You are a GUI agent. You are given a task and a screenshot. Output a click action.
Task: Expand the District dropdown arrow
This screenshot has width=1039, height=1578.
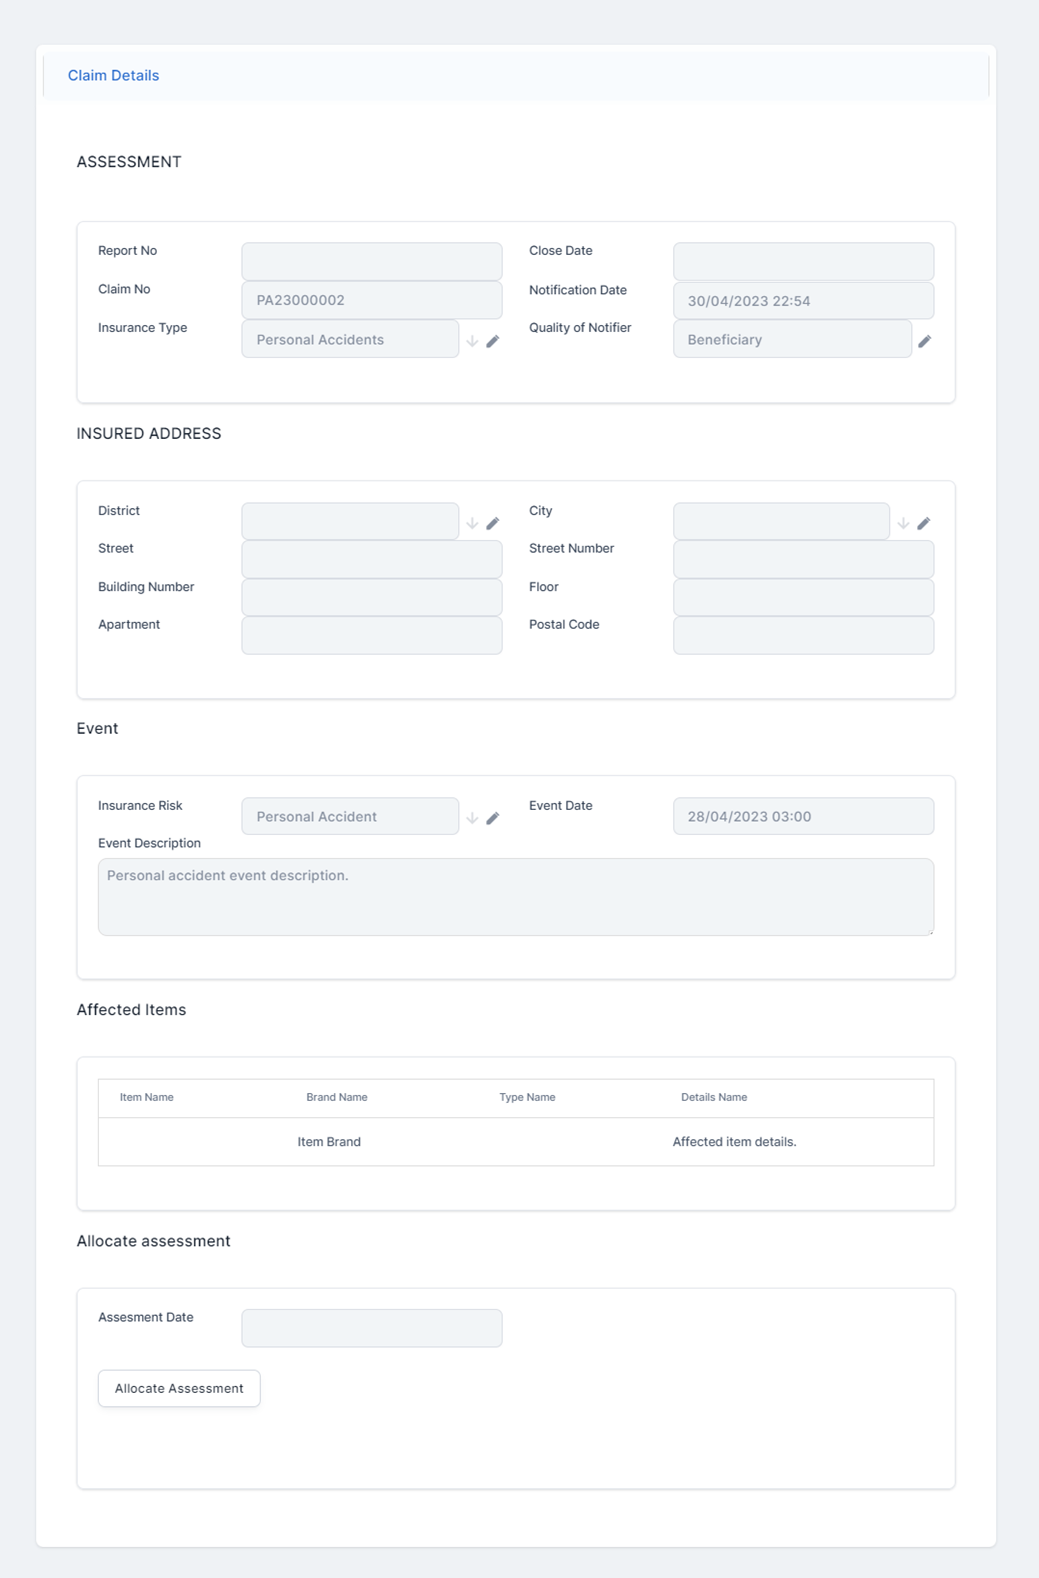pyautogui.click(x=472, y=523)
